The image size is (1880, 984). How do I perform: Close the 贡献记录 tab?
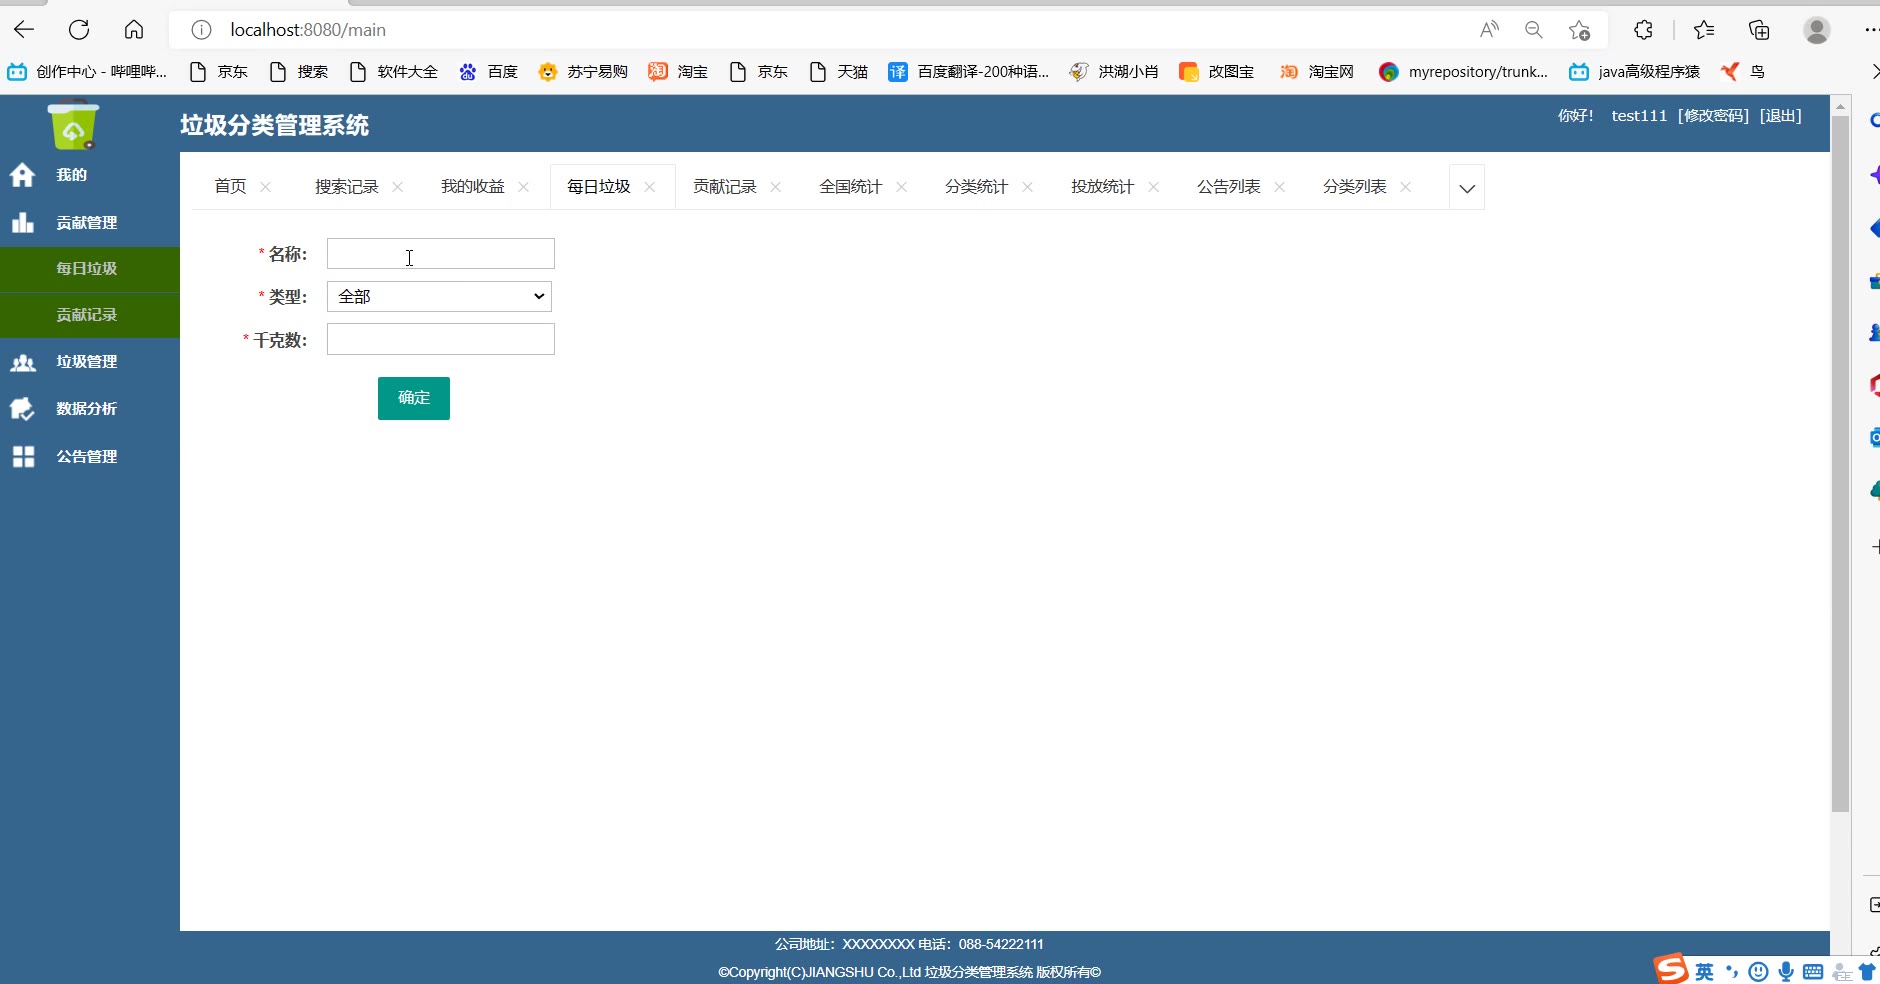pos(775,187)
